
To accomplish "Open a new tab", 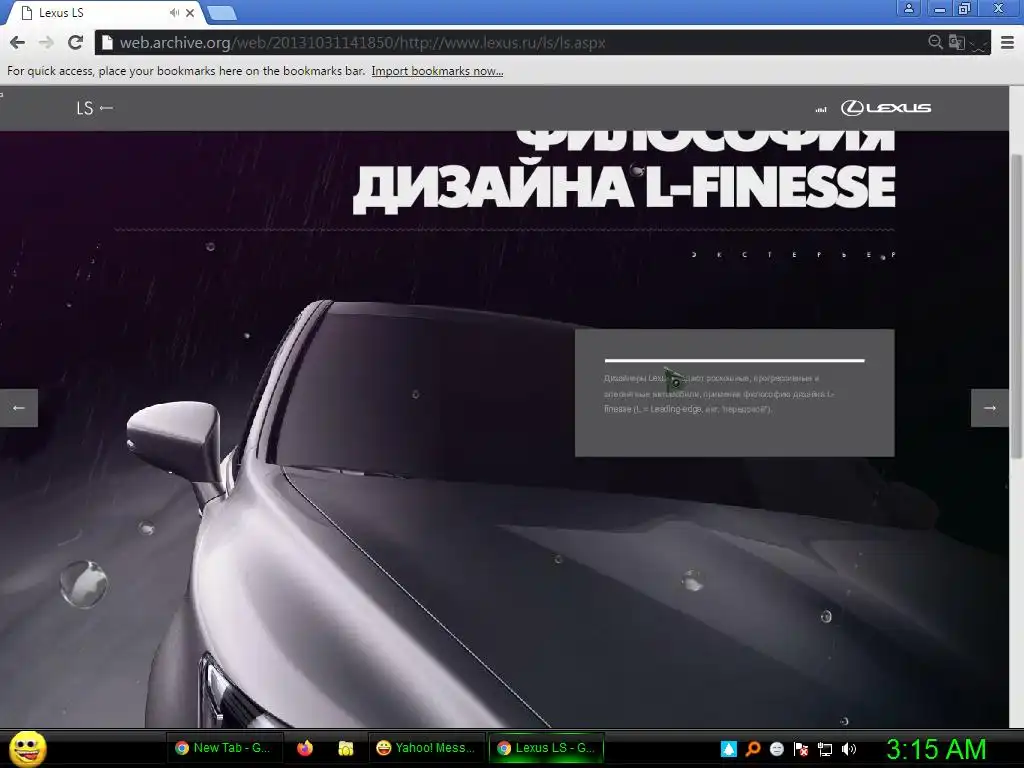I will [222, 13].
